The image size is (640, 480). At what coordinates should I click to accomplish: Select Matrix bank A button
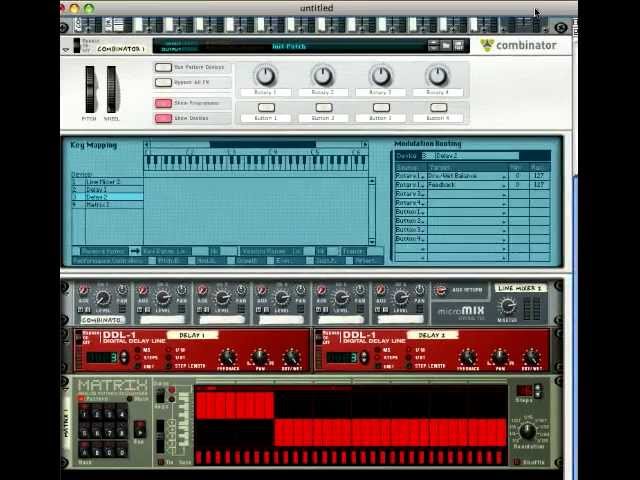click(84, 451)
